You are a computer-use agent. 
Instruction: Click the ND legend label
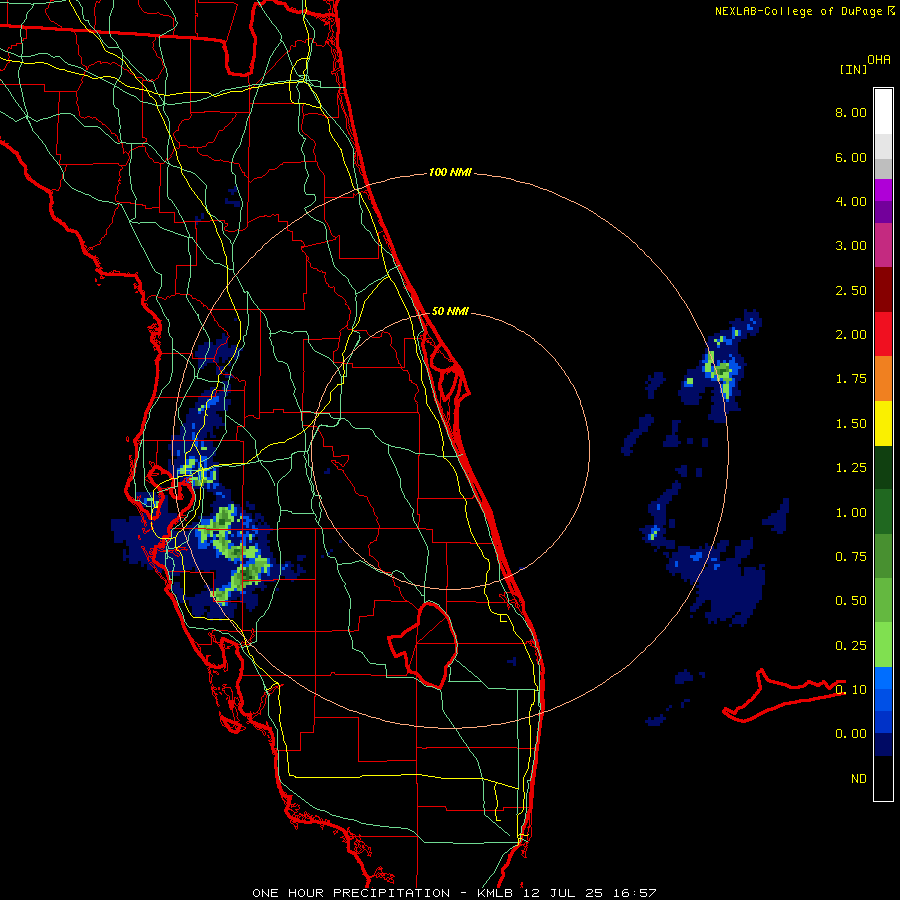tap(859, 779)
